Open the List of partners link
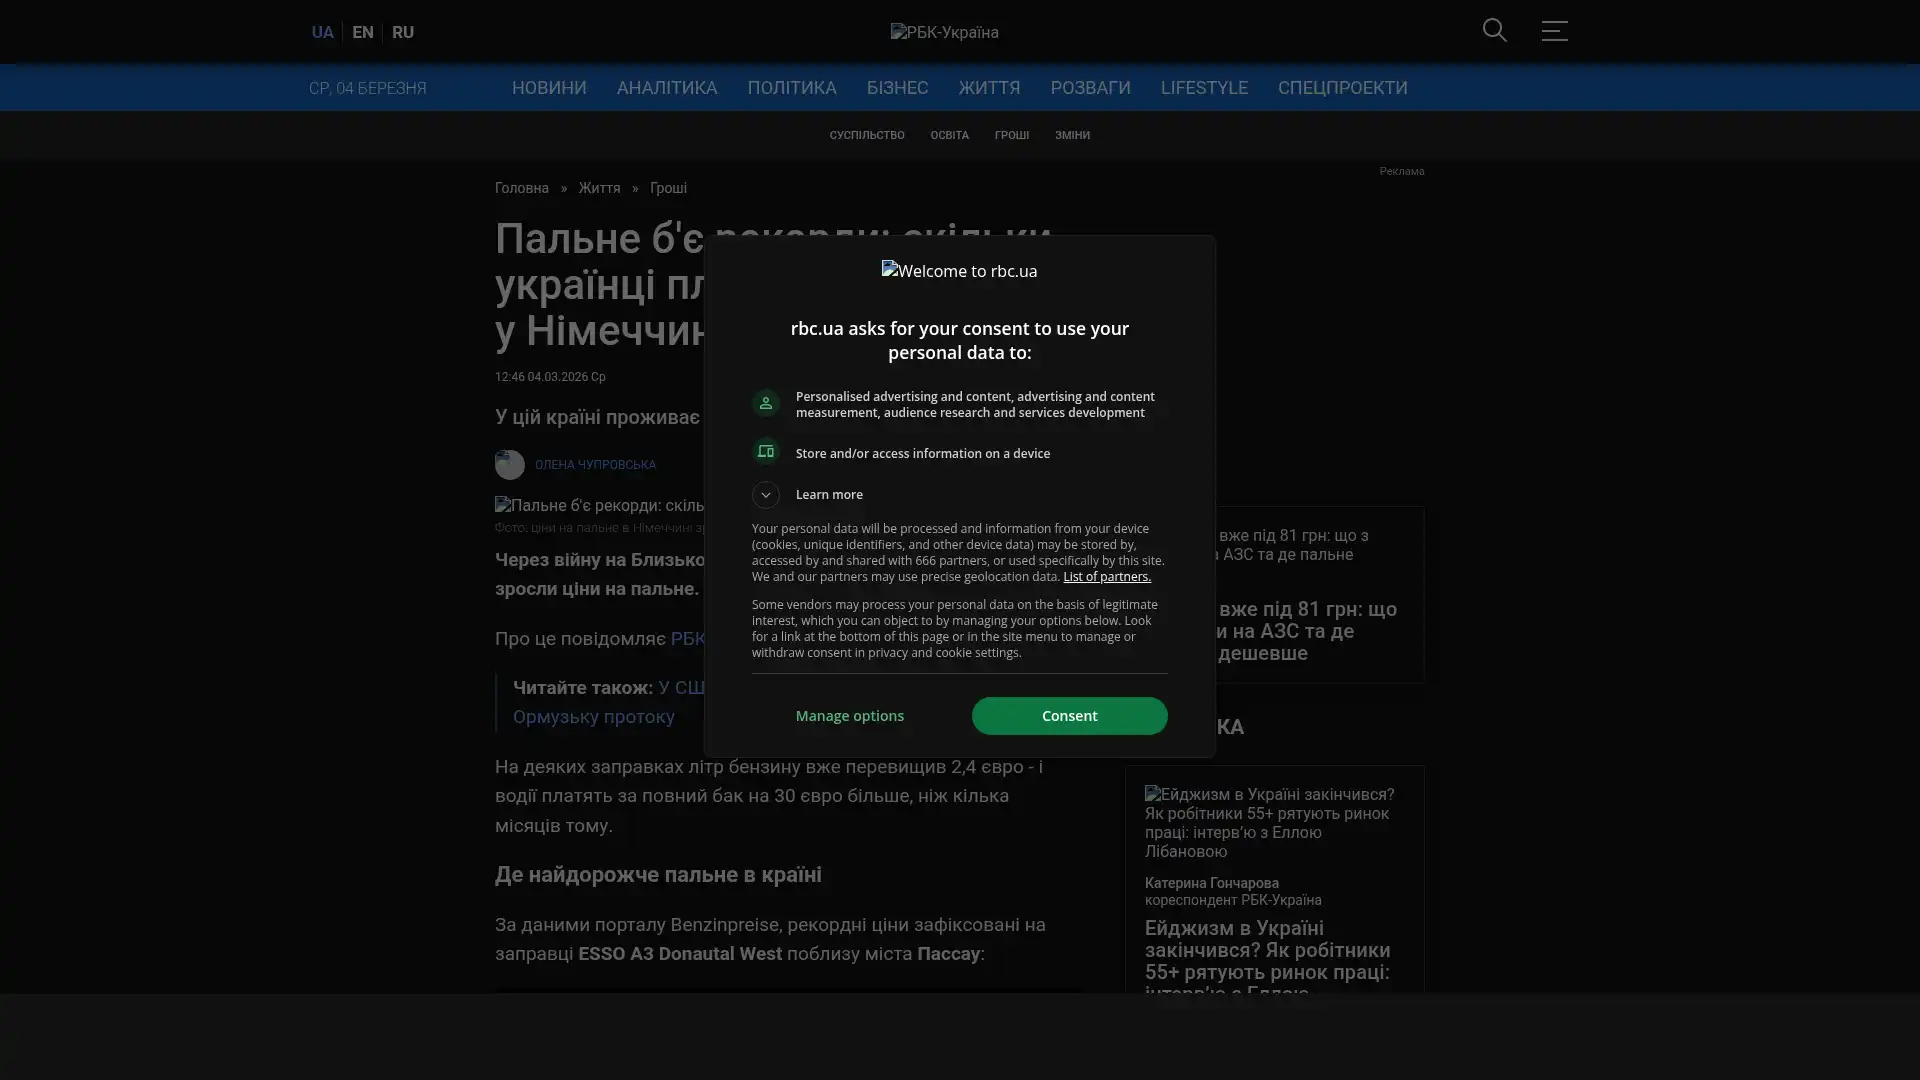The image size is (1920, 1080). pyautogui.click(x=1106, y=577)
